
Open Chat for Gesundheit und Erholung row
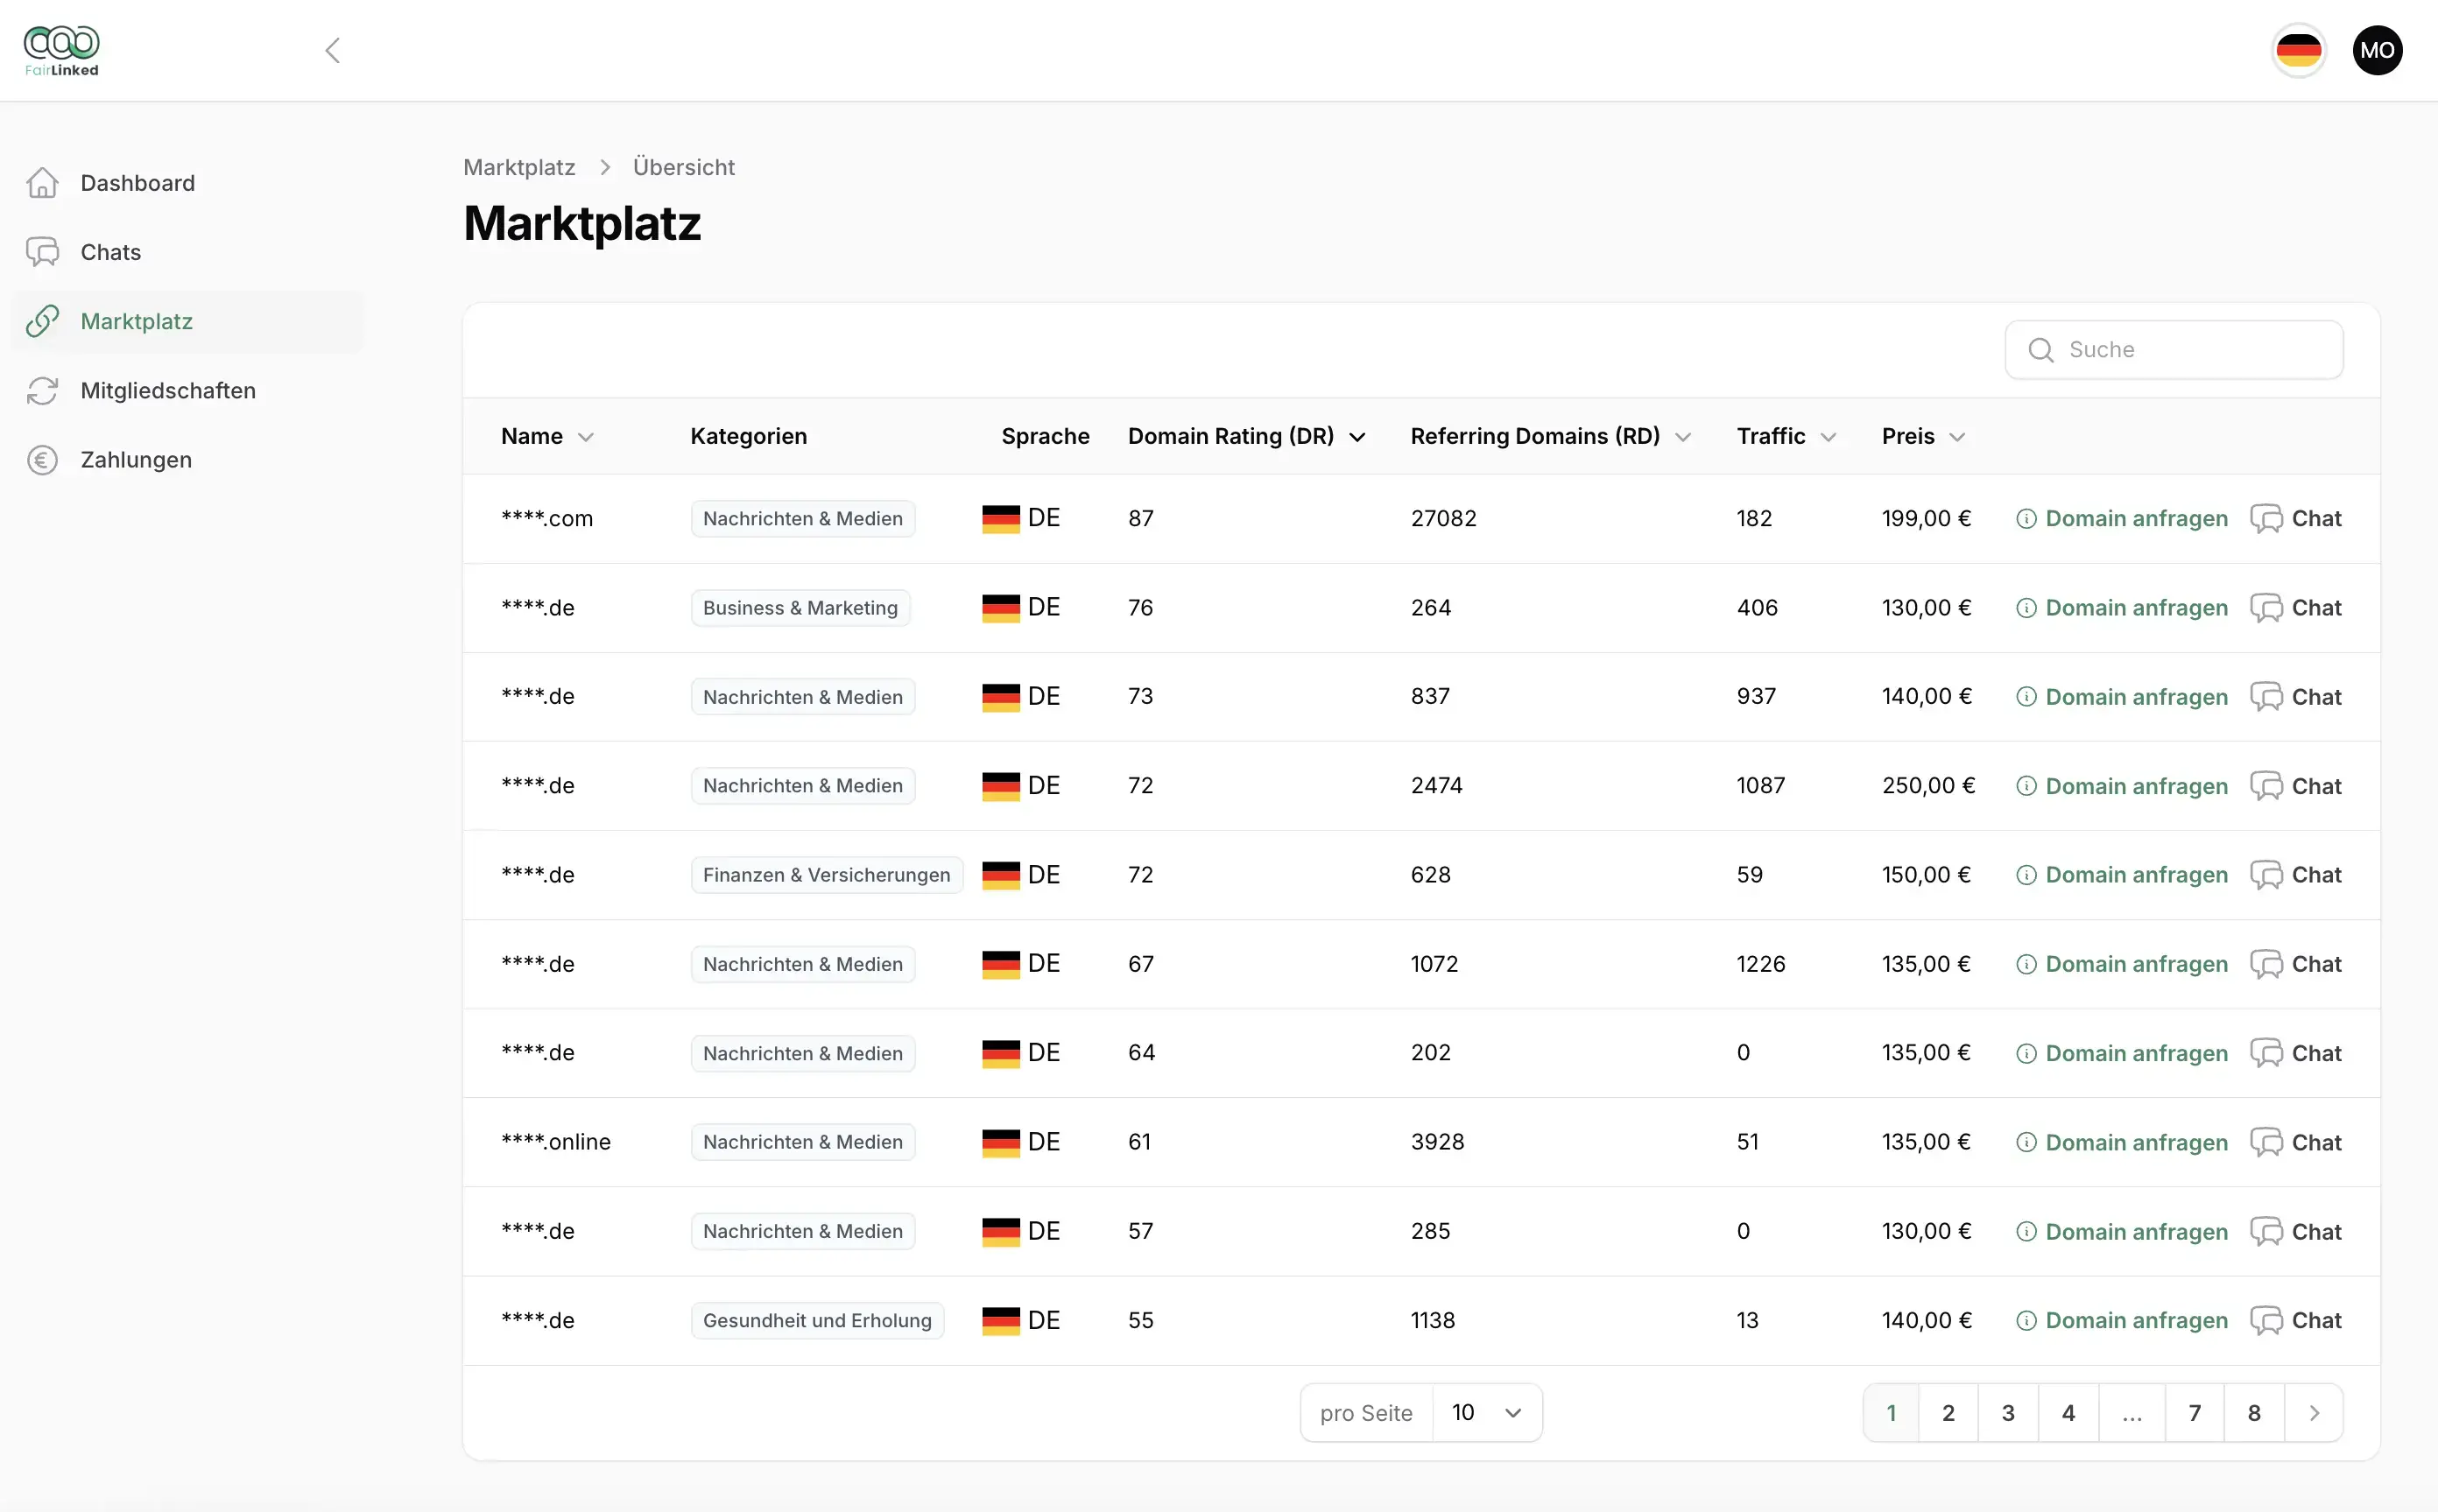click(x=2295, y=1320)
